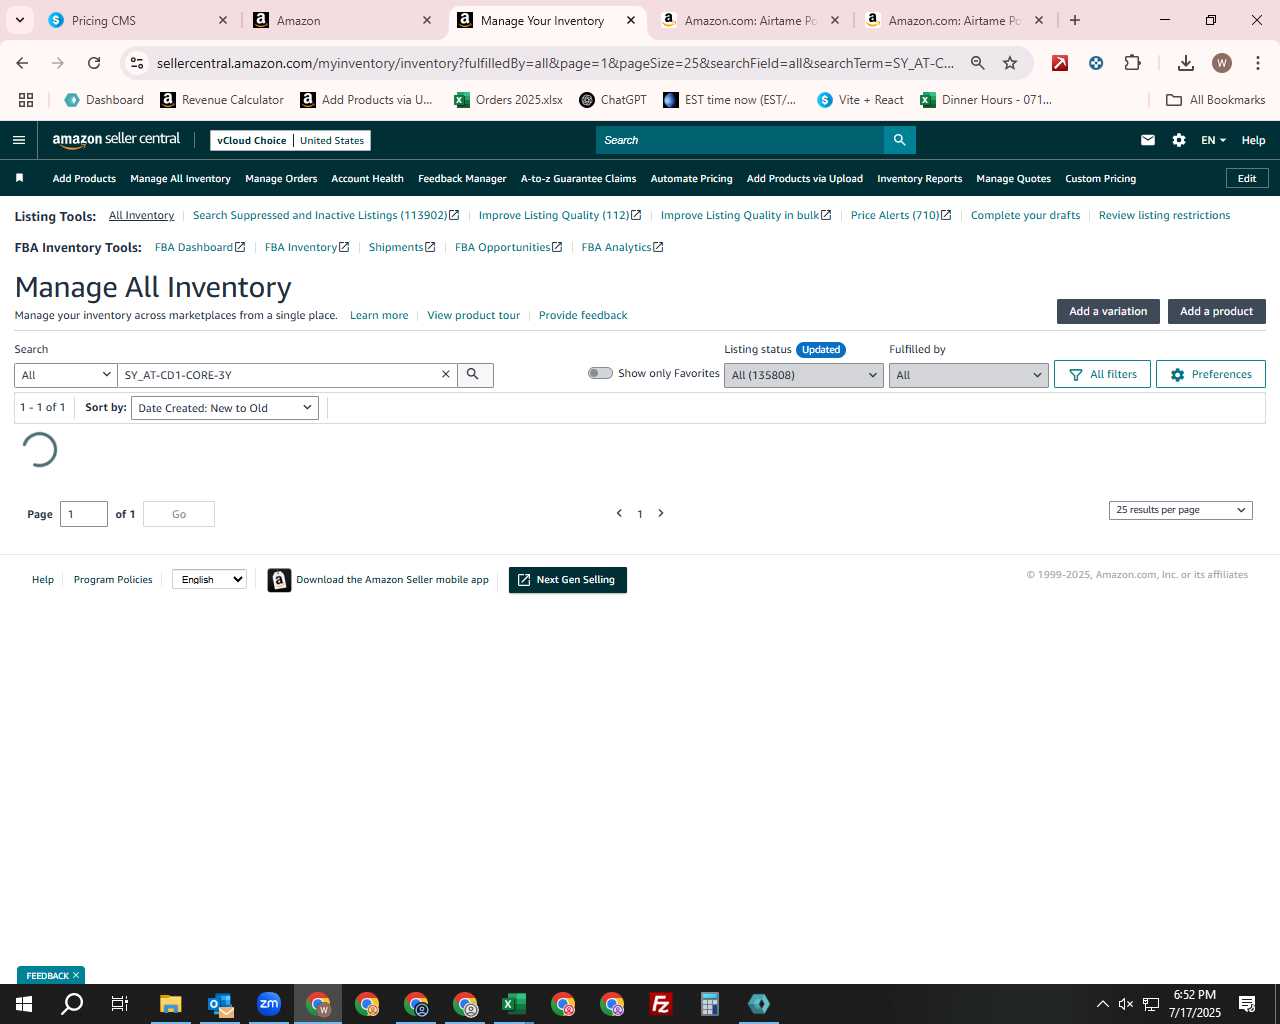Open the All filters button
The image size is (1280, 1024).
pos(1102,374)
